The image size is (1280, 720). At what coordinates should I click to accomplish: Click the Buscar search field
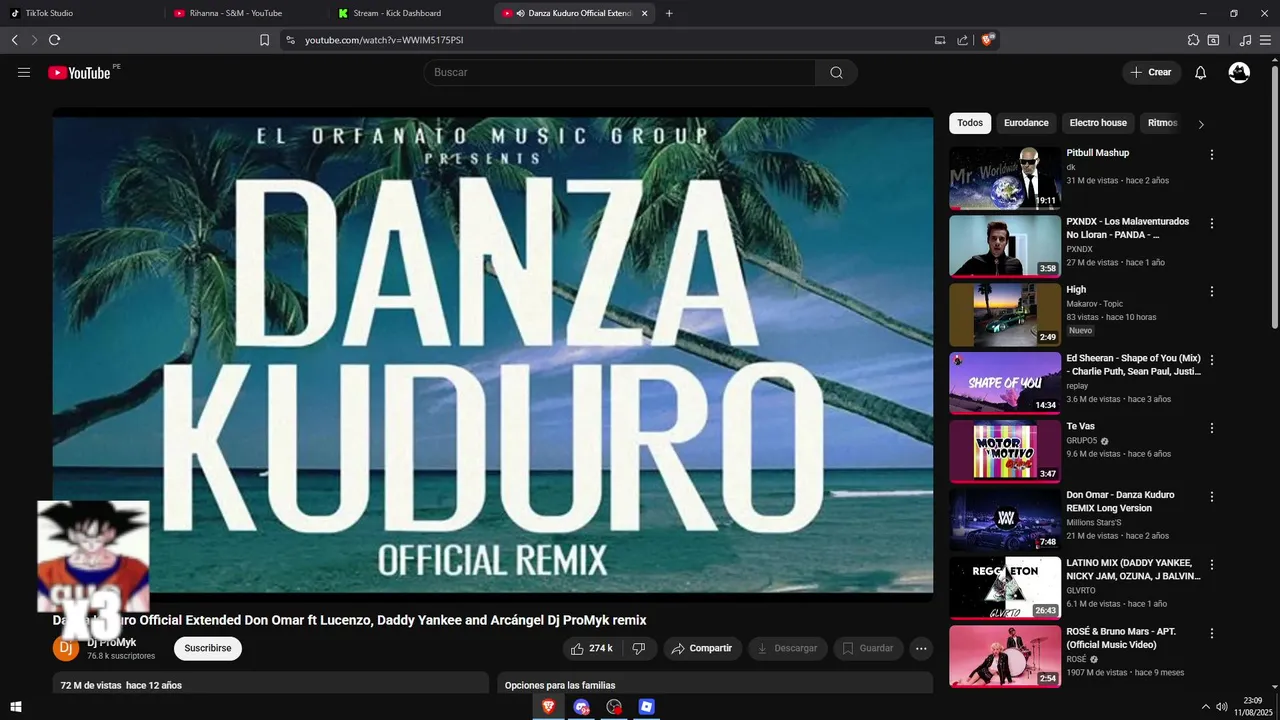pos(619,72)
